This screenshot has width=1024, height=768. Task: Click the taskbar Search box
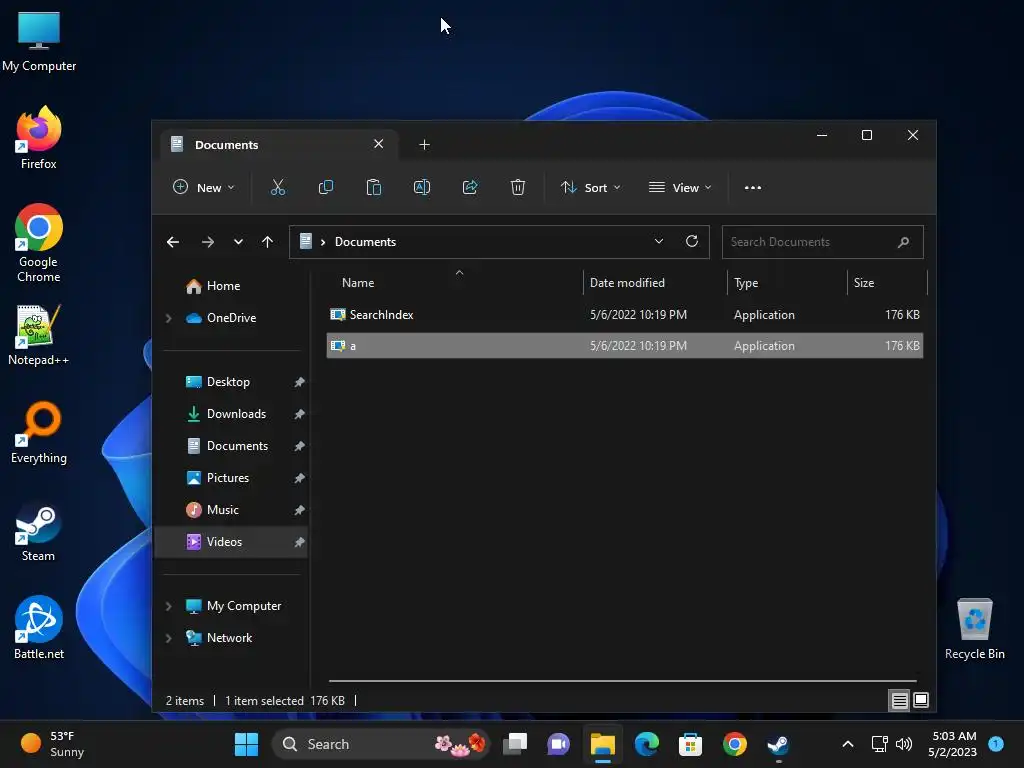(380, 744)
